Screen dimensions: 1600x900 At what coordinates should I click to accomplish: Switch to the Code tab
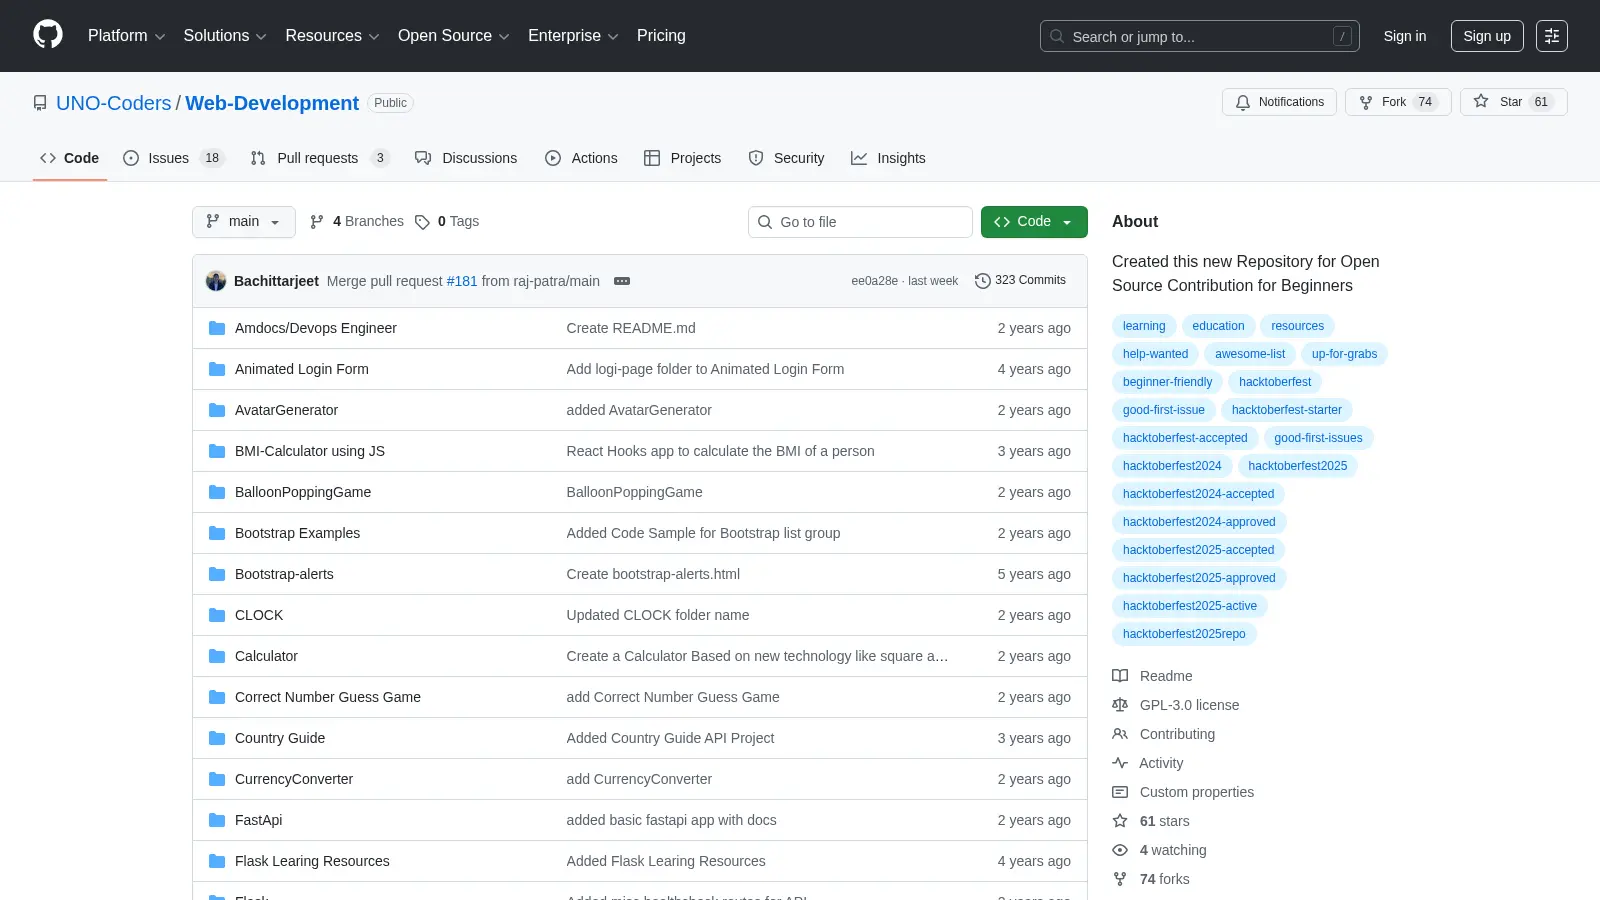(70, 158)
